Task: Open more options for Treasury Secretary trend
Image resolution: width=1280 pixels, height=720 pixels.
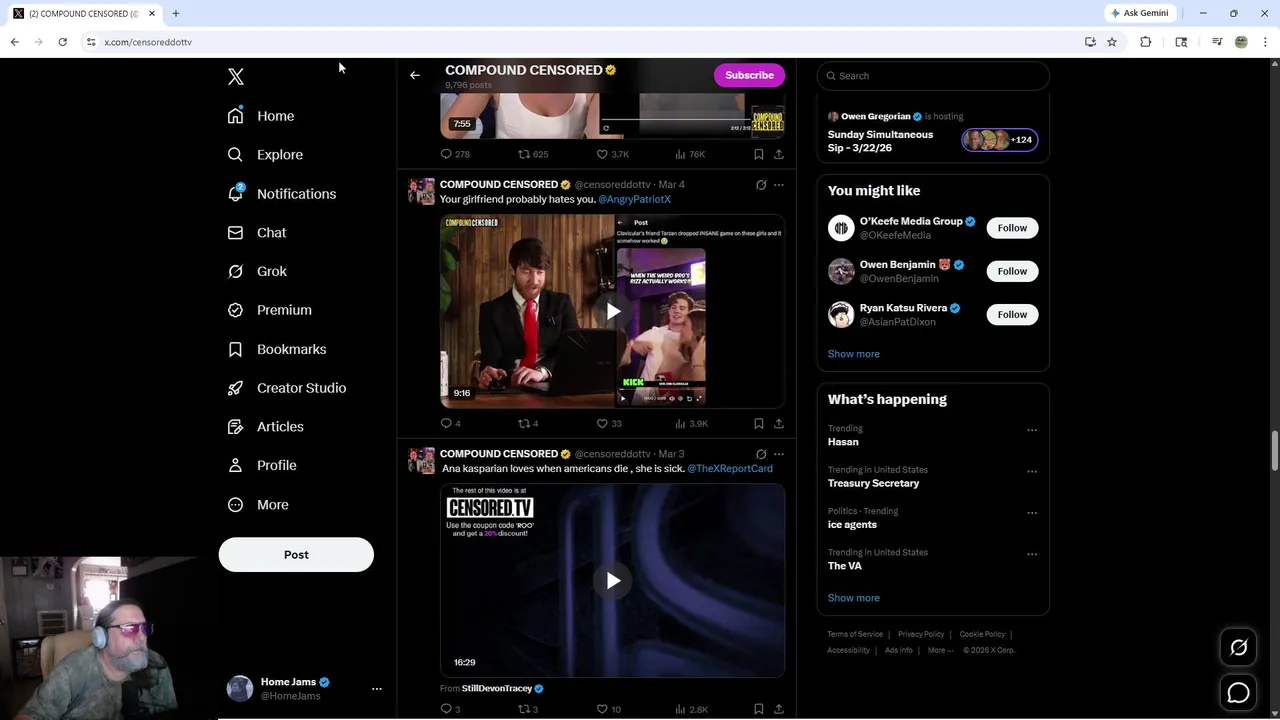Action: (1032, 471)
